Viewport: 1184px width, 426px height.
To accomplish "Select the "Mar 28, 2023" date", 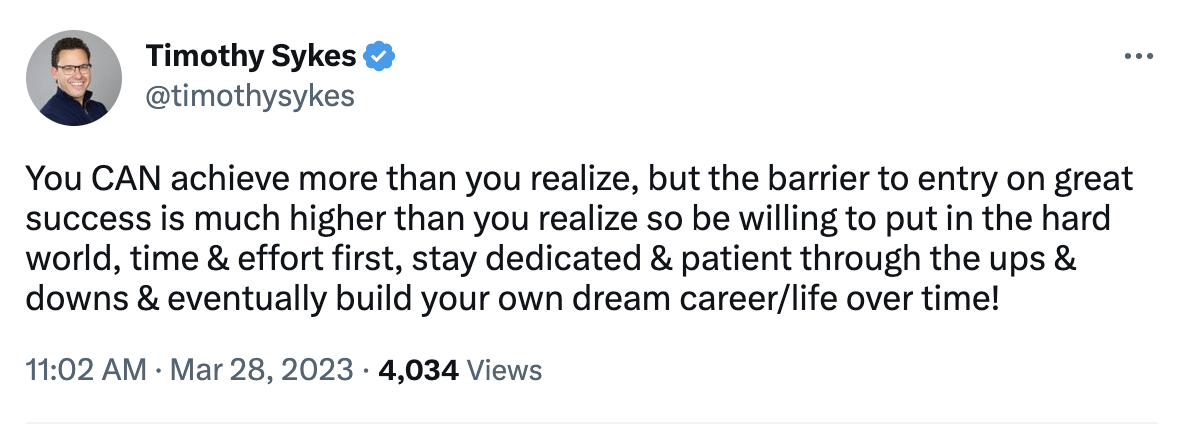I will click(x=263, y=371).
